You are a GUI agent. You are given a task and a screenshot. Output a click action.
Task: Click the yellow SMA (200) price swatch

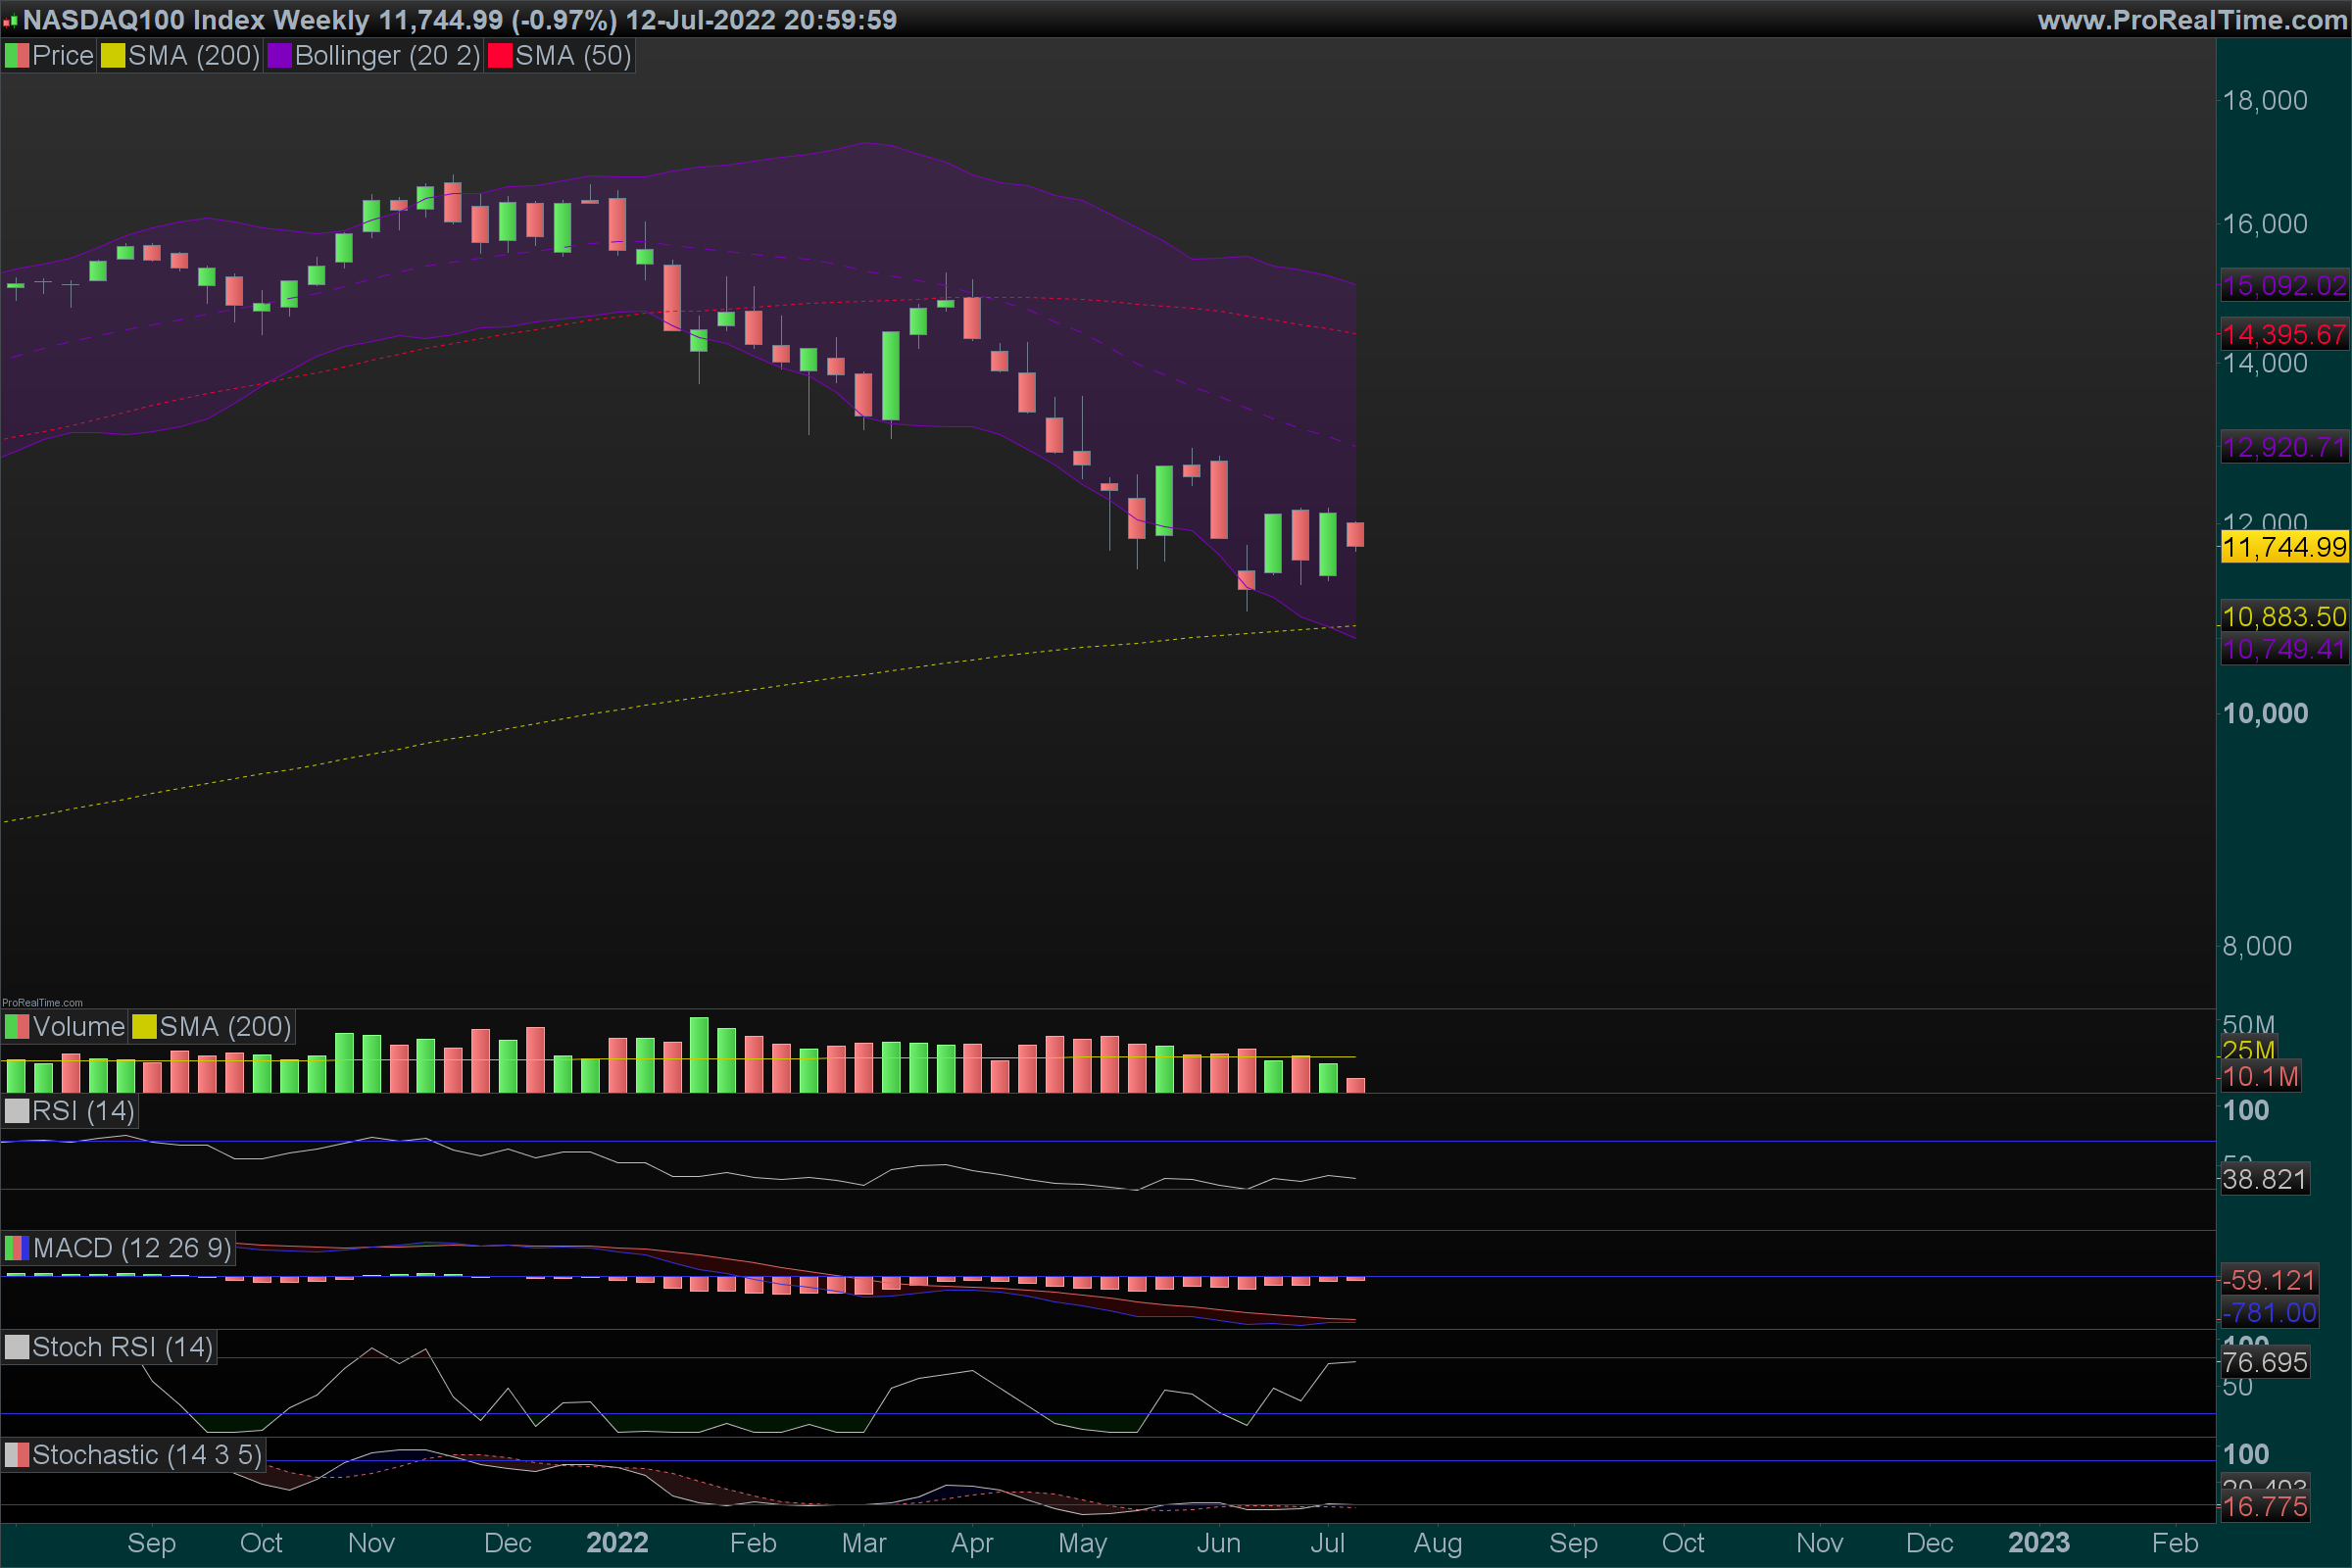113,56
